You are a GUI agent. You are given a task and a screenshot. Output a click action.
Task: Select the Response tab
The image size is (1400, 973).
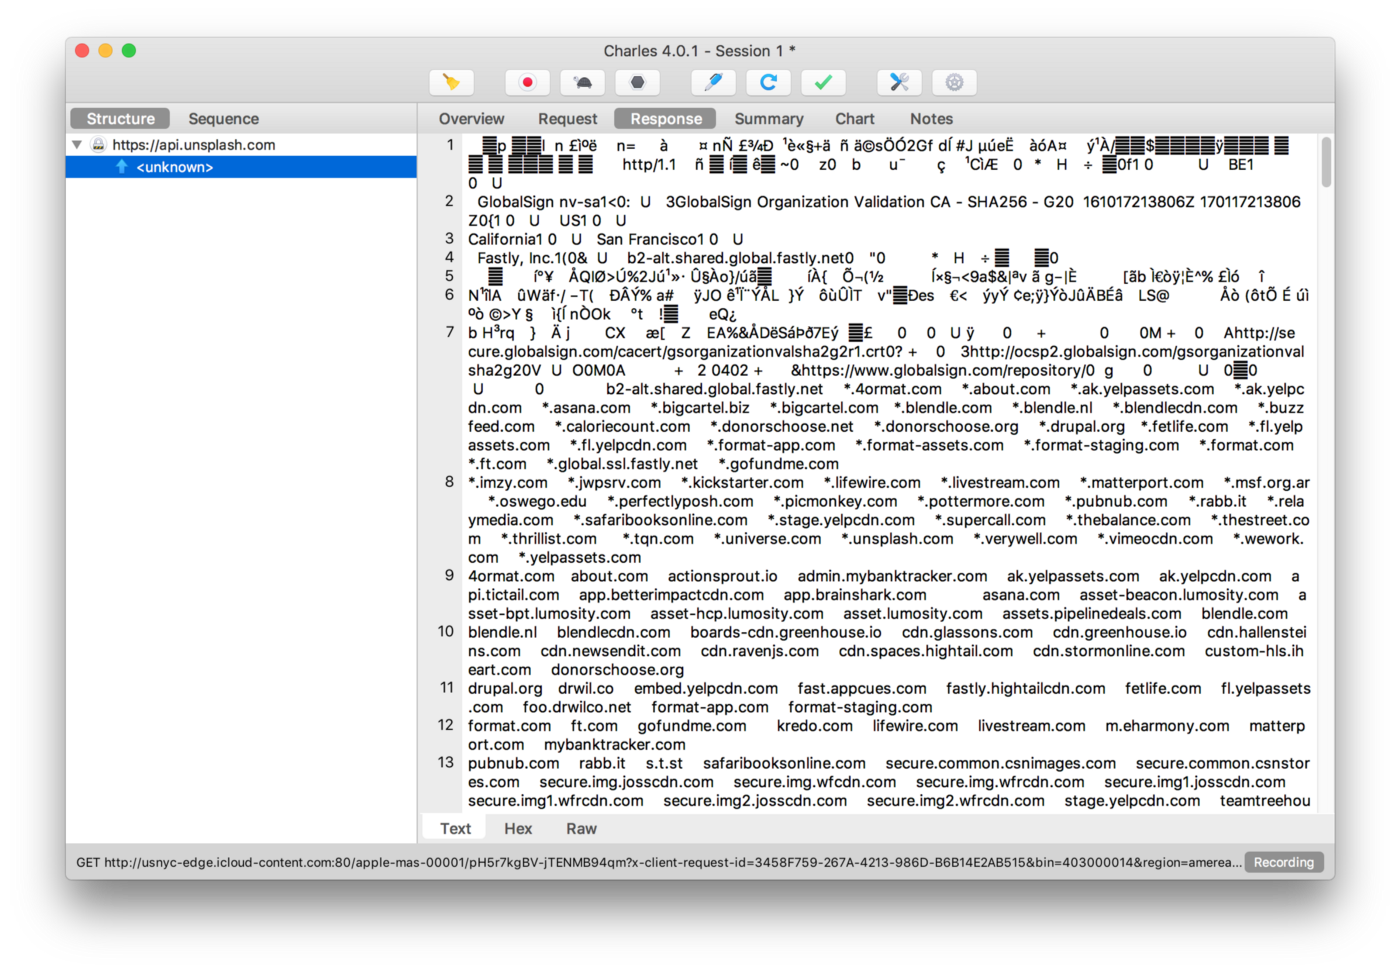pyautogui.click(x=666, y=118)
